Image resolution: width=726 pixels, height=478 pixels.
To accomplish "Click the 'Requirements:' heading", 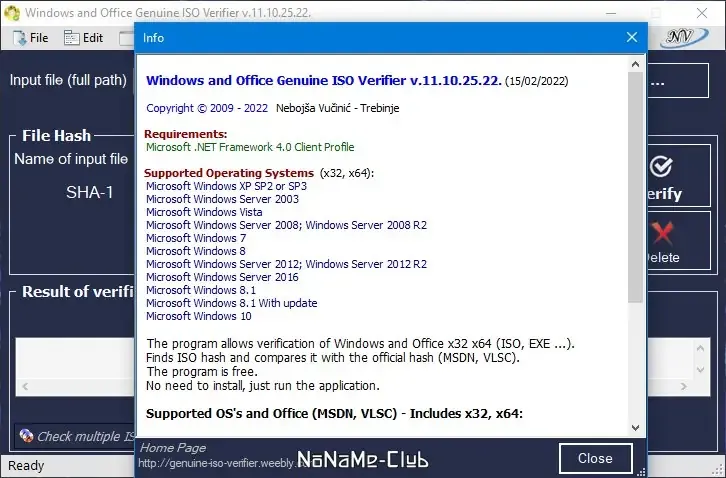I will pos(186,134).
